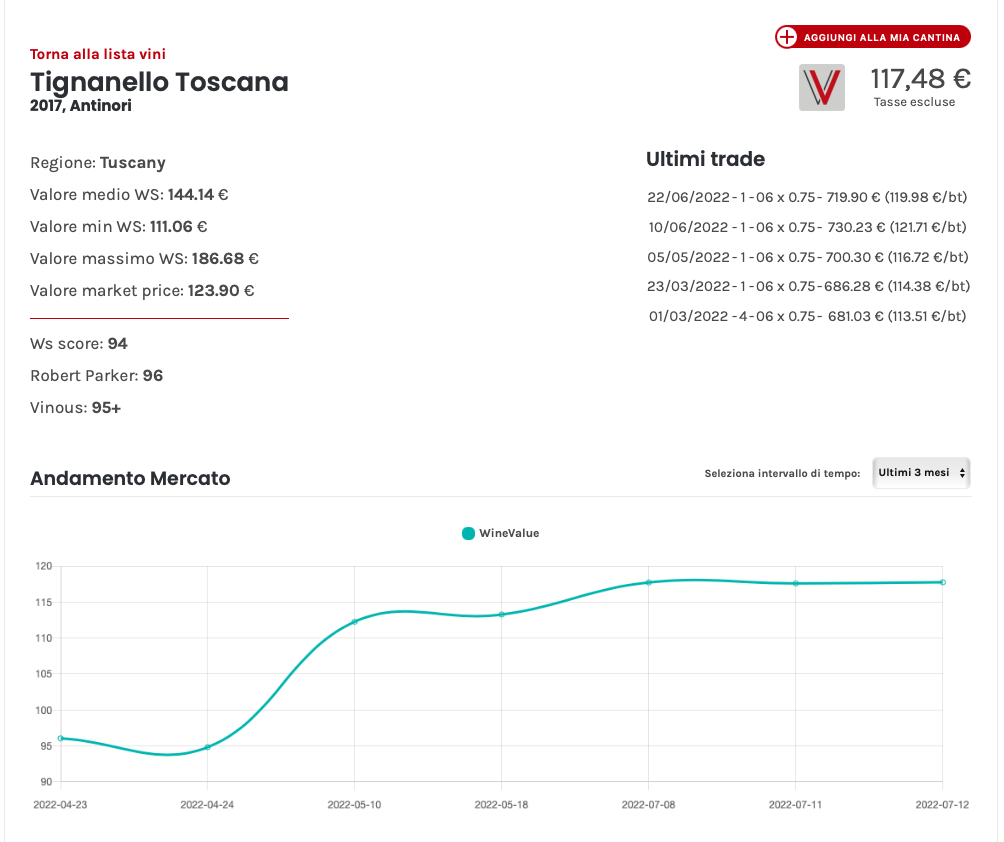Click the Torna alla lista vini link

[x=98, y=54]
